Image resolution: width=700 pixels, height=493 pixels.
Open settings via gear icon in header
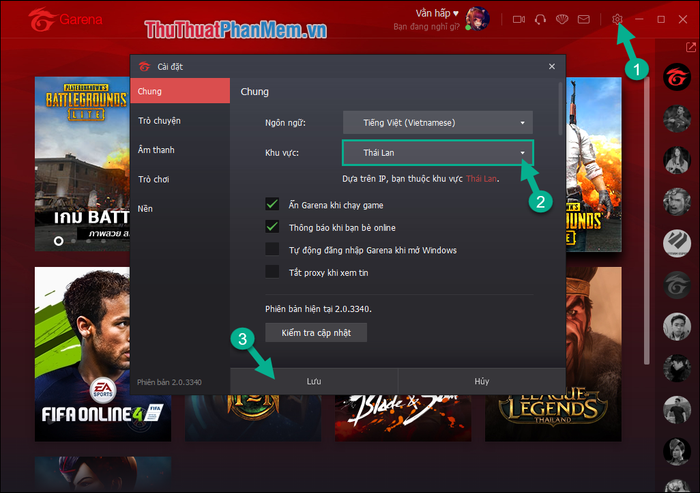coord(617,19)
